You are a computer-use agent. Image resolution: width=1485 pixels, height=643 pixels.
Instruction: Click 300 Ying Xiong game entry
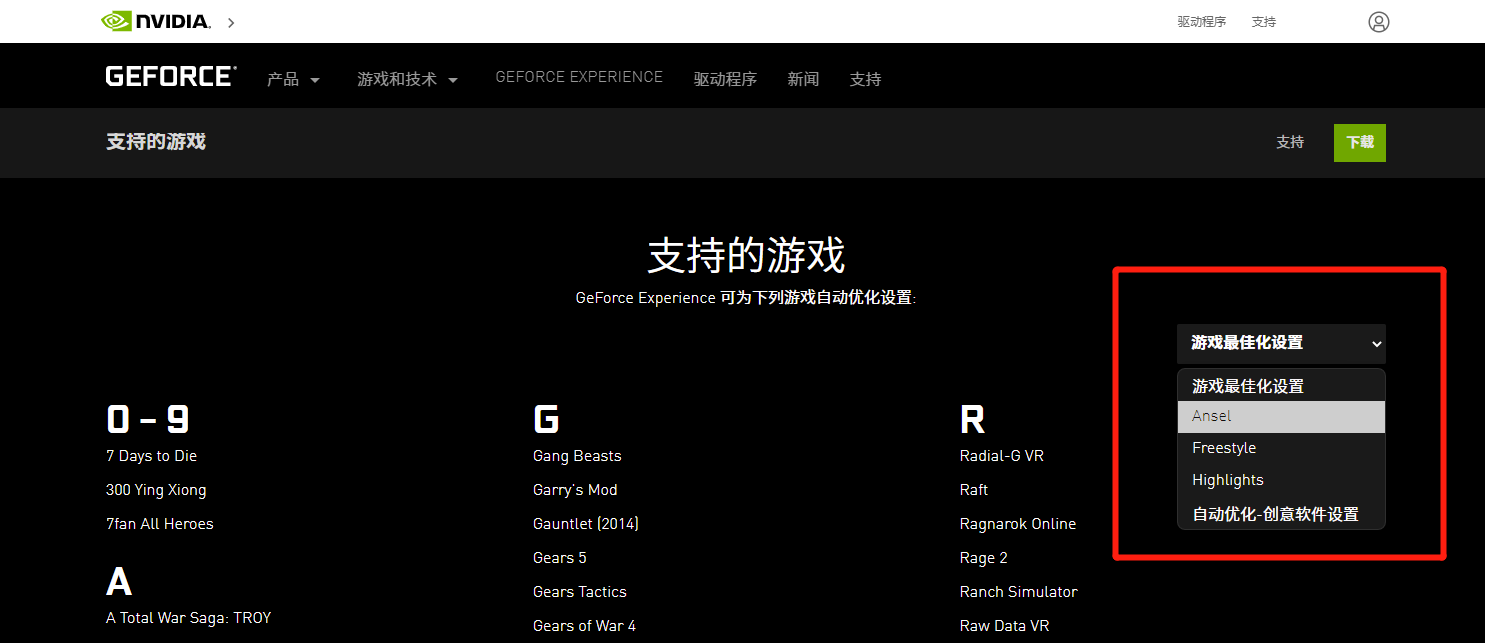[x=156, y=490]
